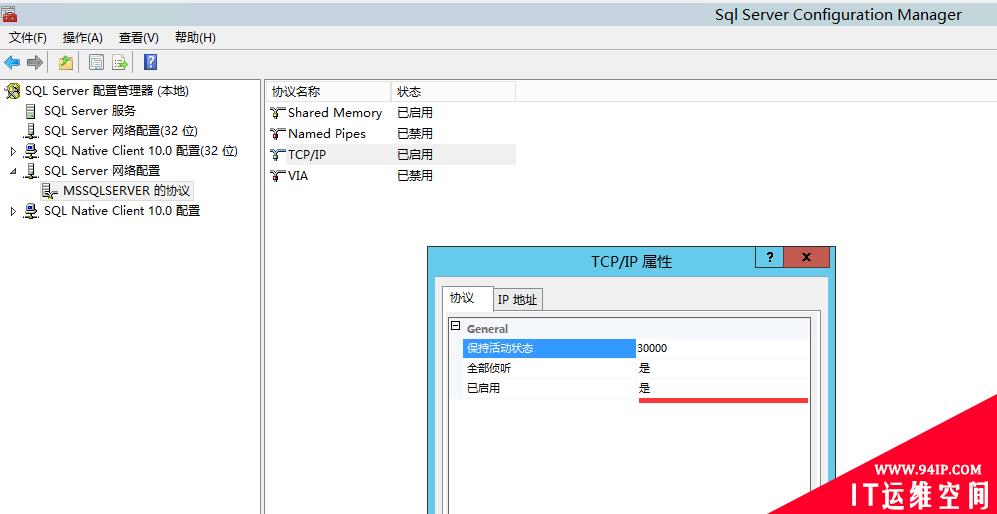Sort by the 状态 column header
The image size is (997, 514).
453,92
